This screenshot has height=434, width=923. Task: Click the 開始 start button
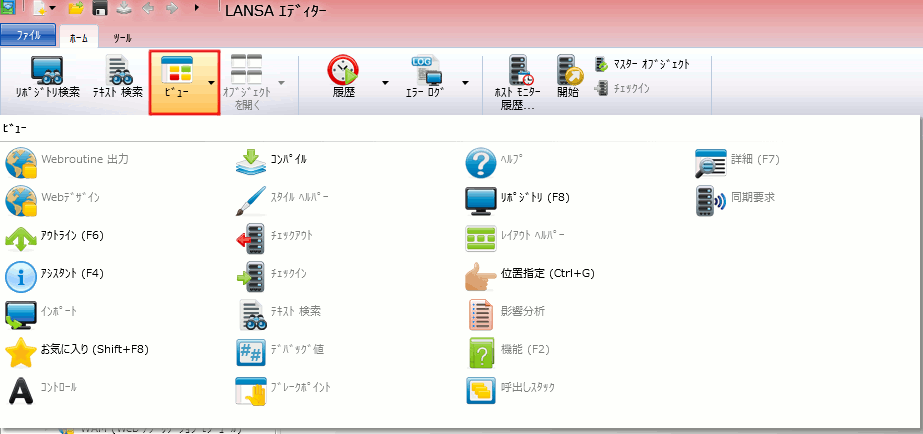pyautogui.click(x=568, y=77)
